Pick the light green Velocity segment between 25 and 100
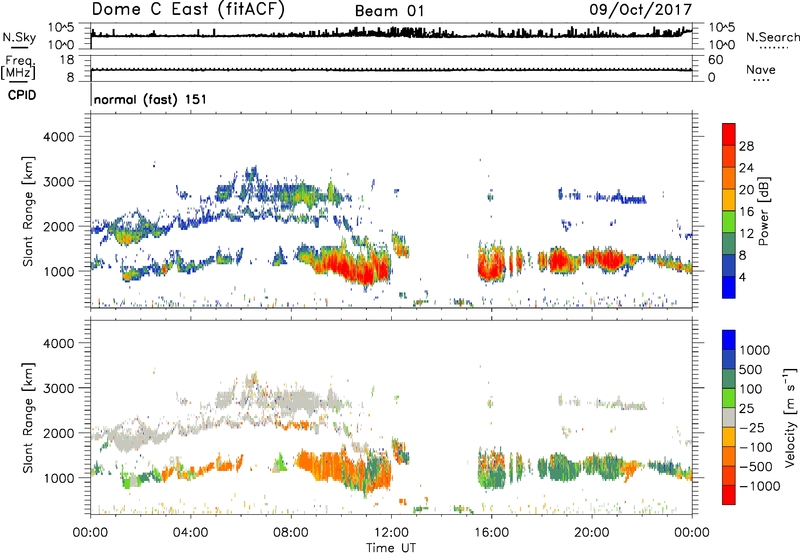 [729, 398]
